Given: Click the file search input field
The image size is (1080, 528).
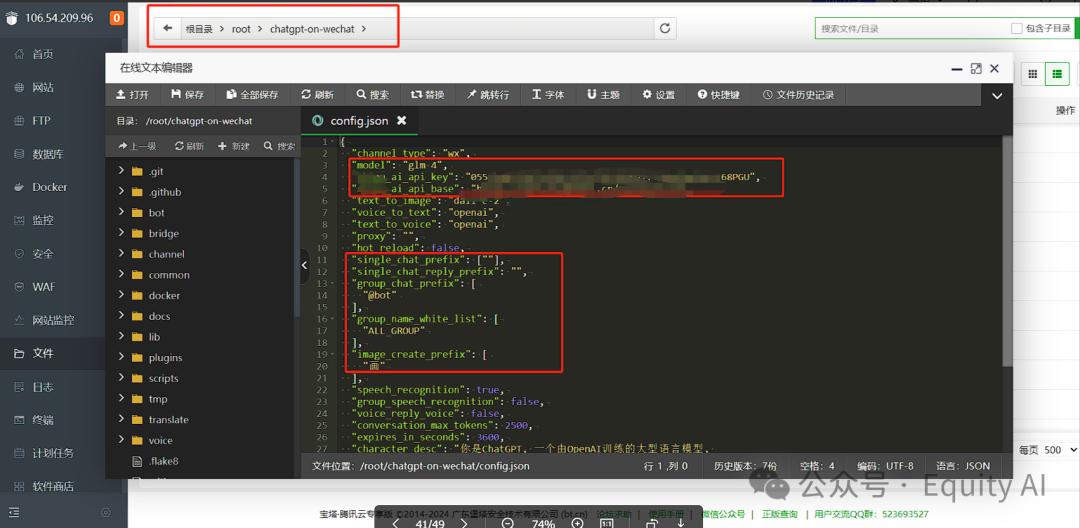Looking at the screenshot, I should coord(911,28).
